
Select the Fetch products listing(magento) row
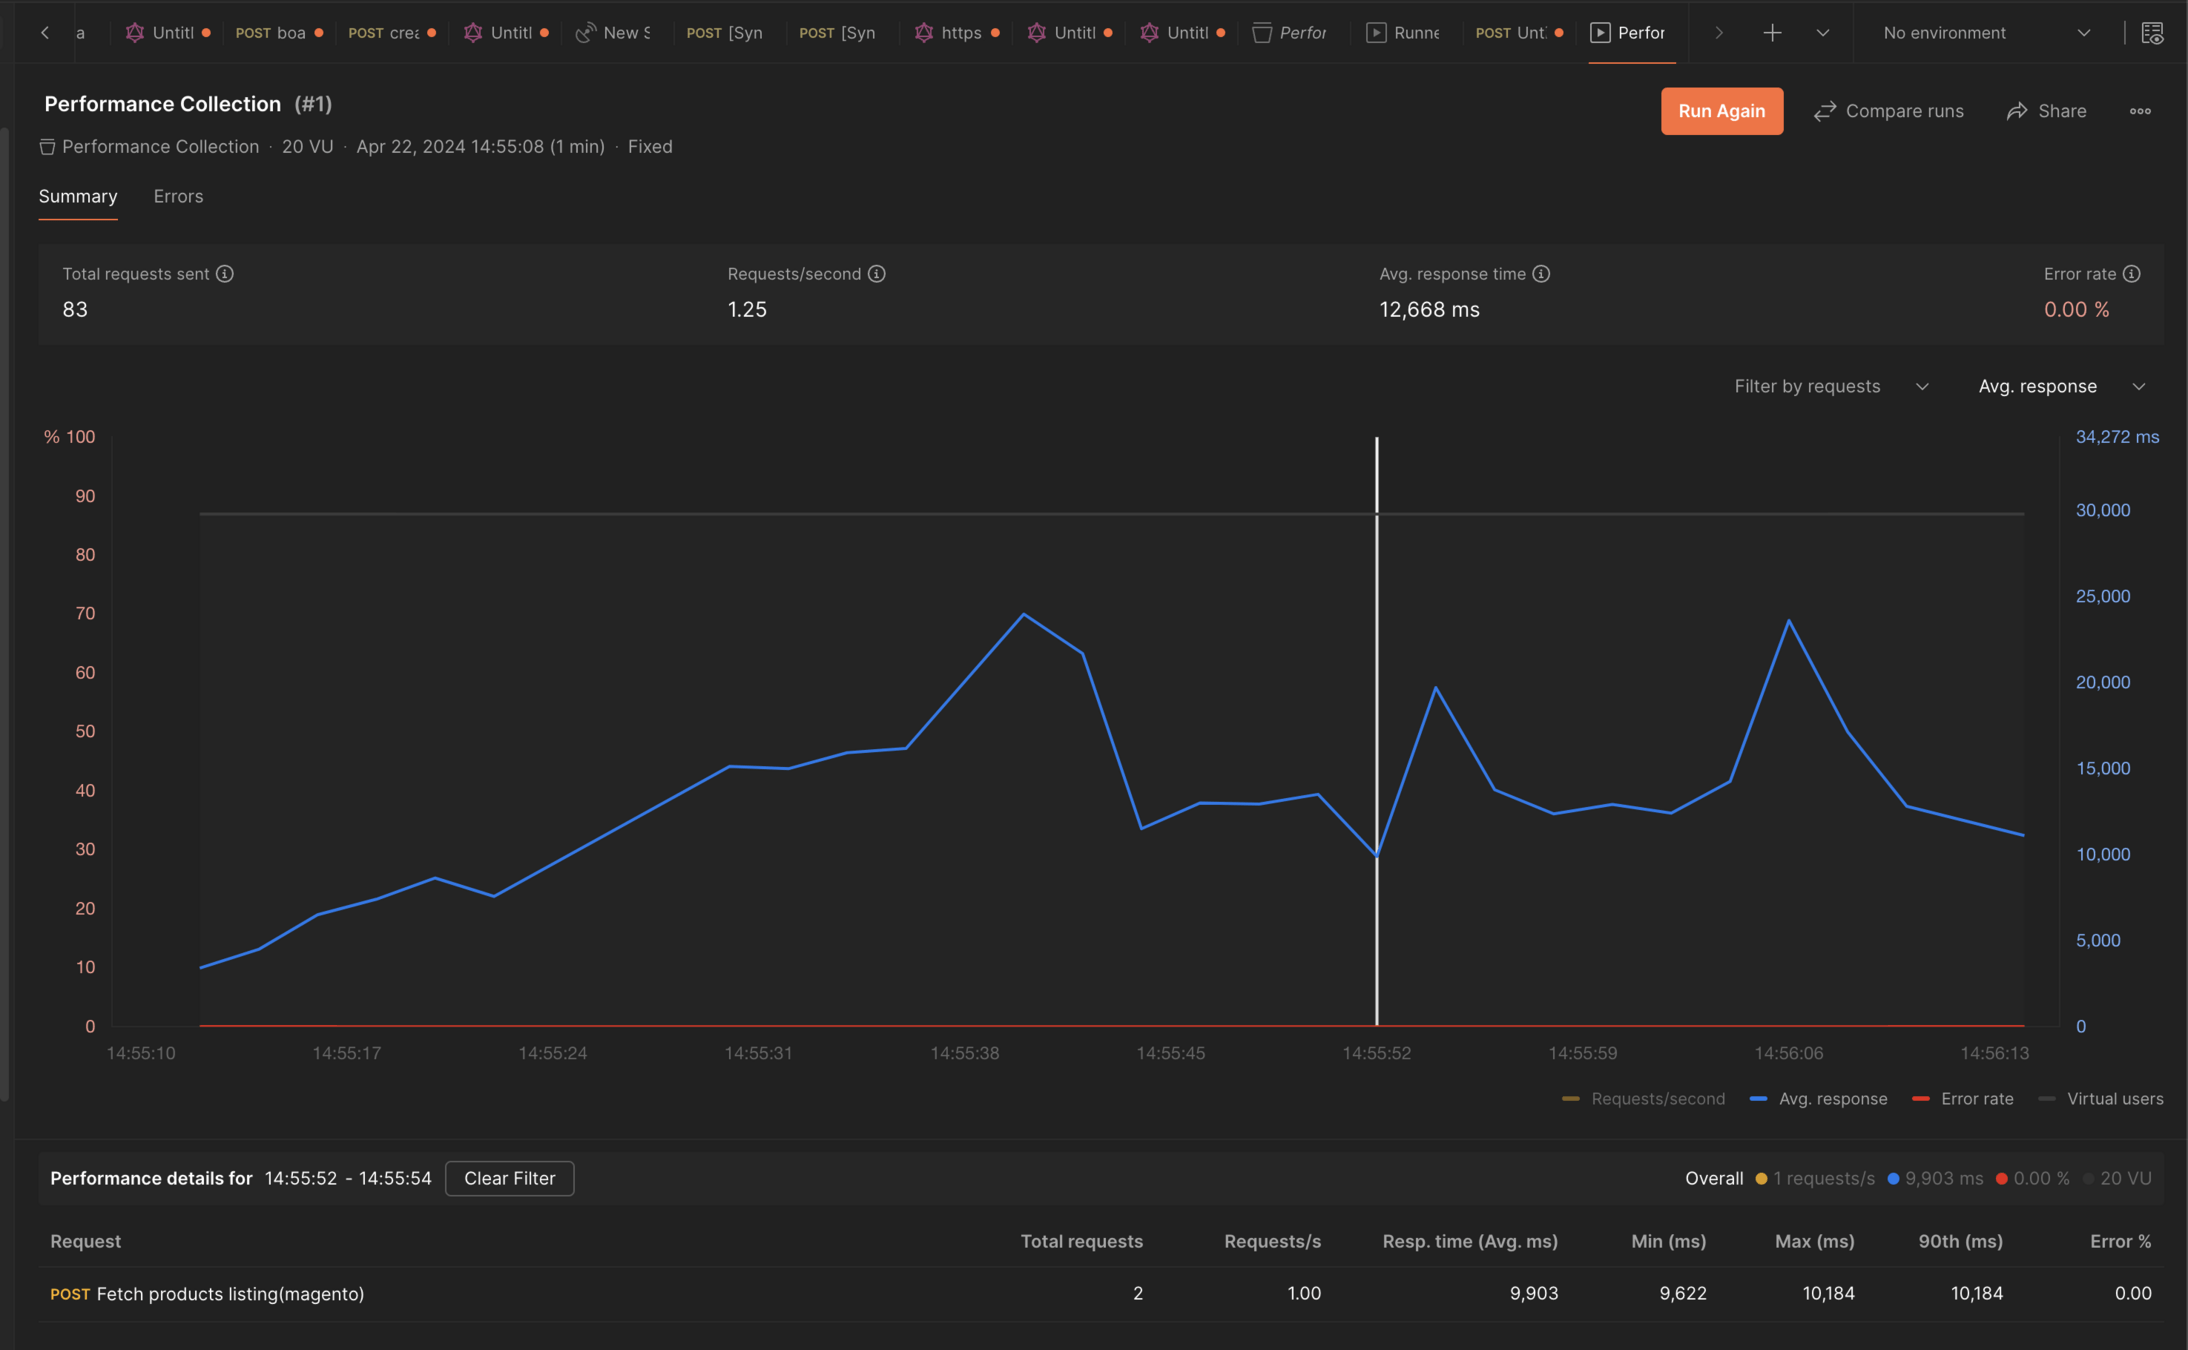pyautogui.click(x=230, y=1294)
